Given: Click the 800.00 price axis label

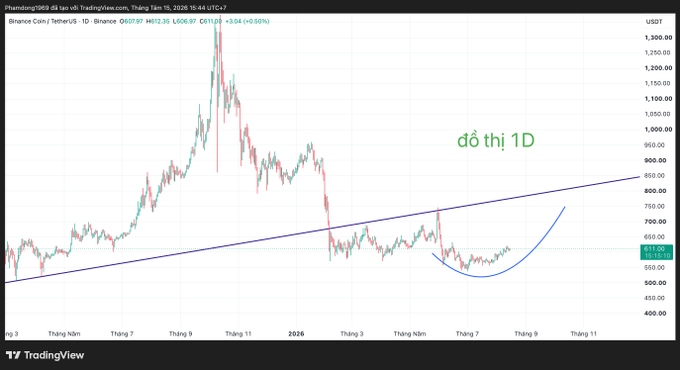Looking at the screenshot, I should point(655,191).
